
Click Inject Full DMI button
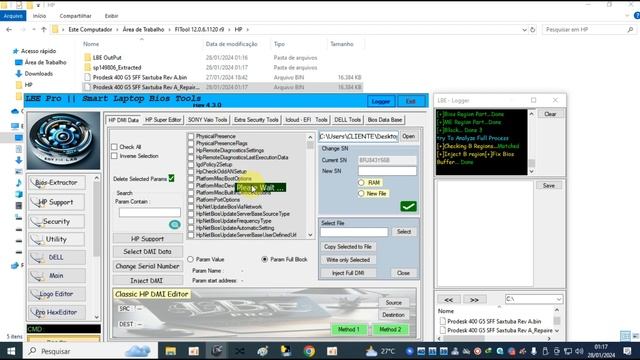[348, 273]
